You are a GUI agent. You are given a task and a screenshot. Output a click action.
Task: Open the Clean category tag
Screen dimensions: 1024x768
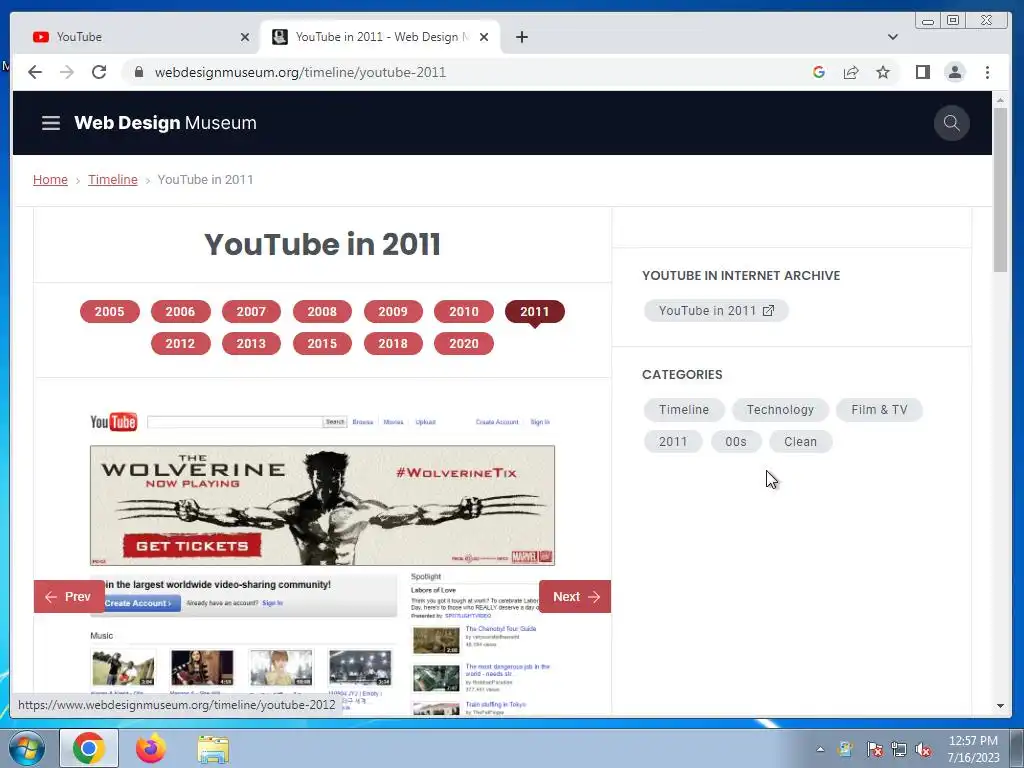click(x=800, y=441)
